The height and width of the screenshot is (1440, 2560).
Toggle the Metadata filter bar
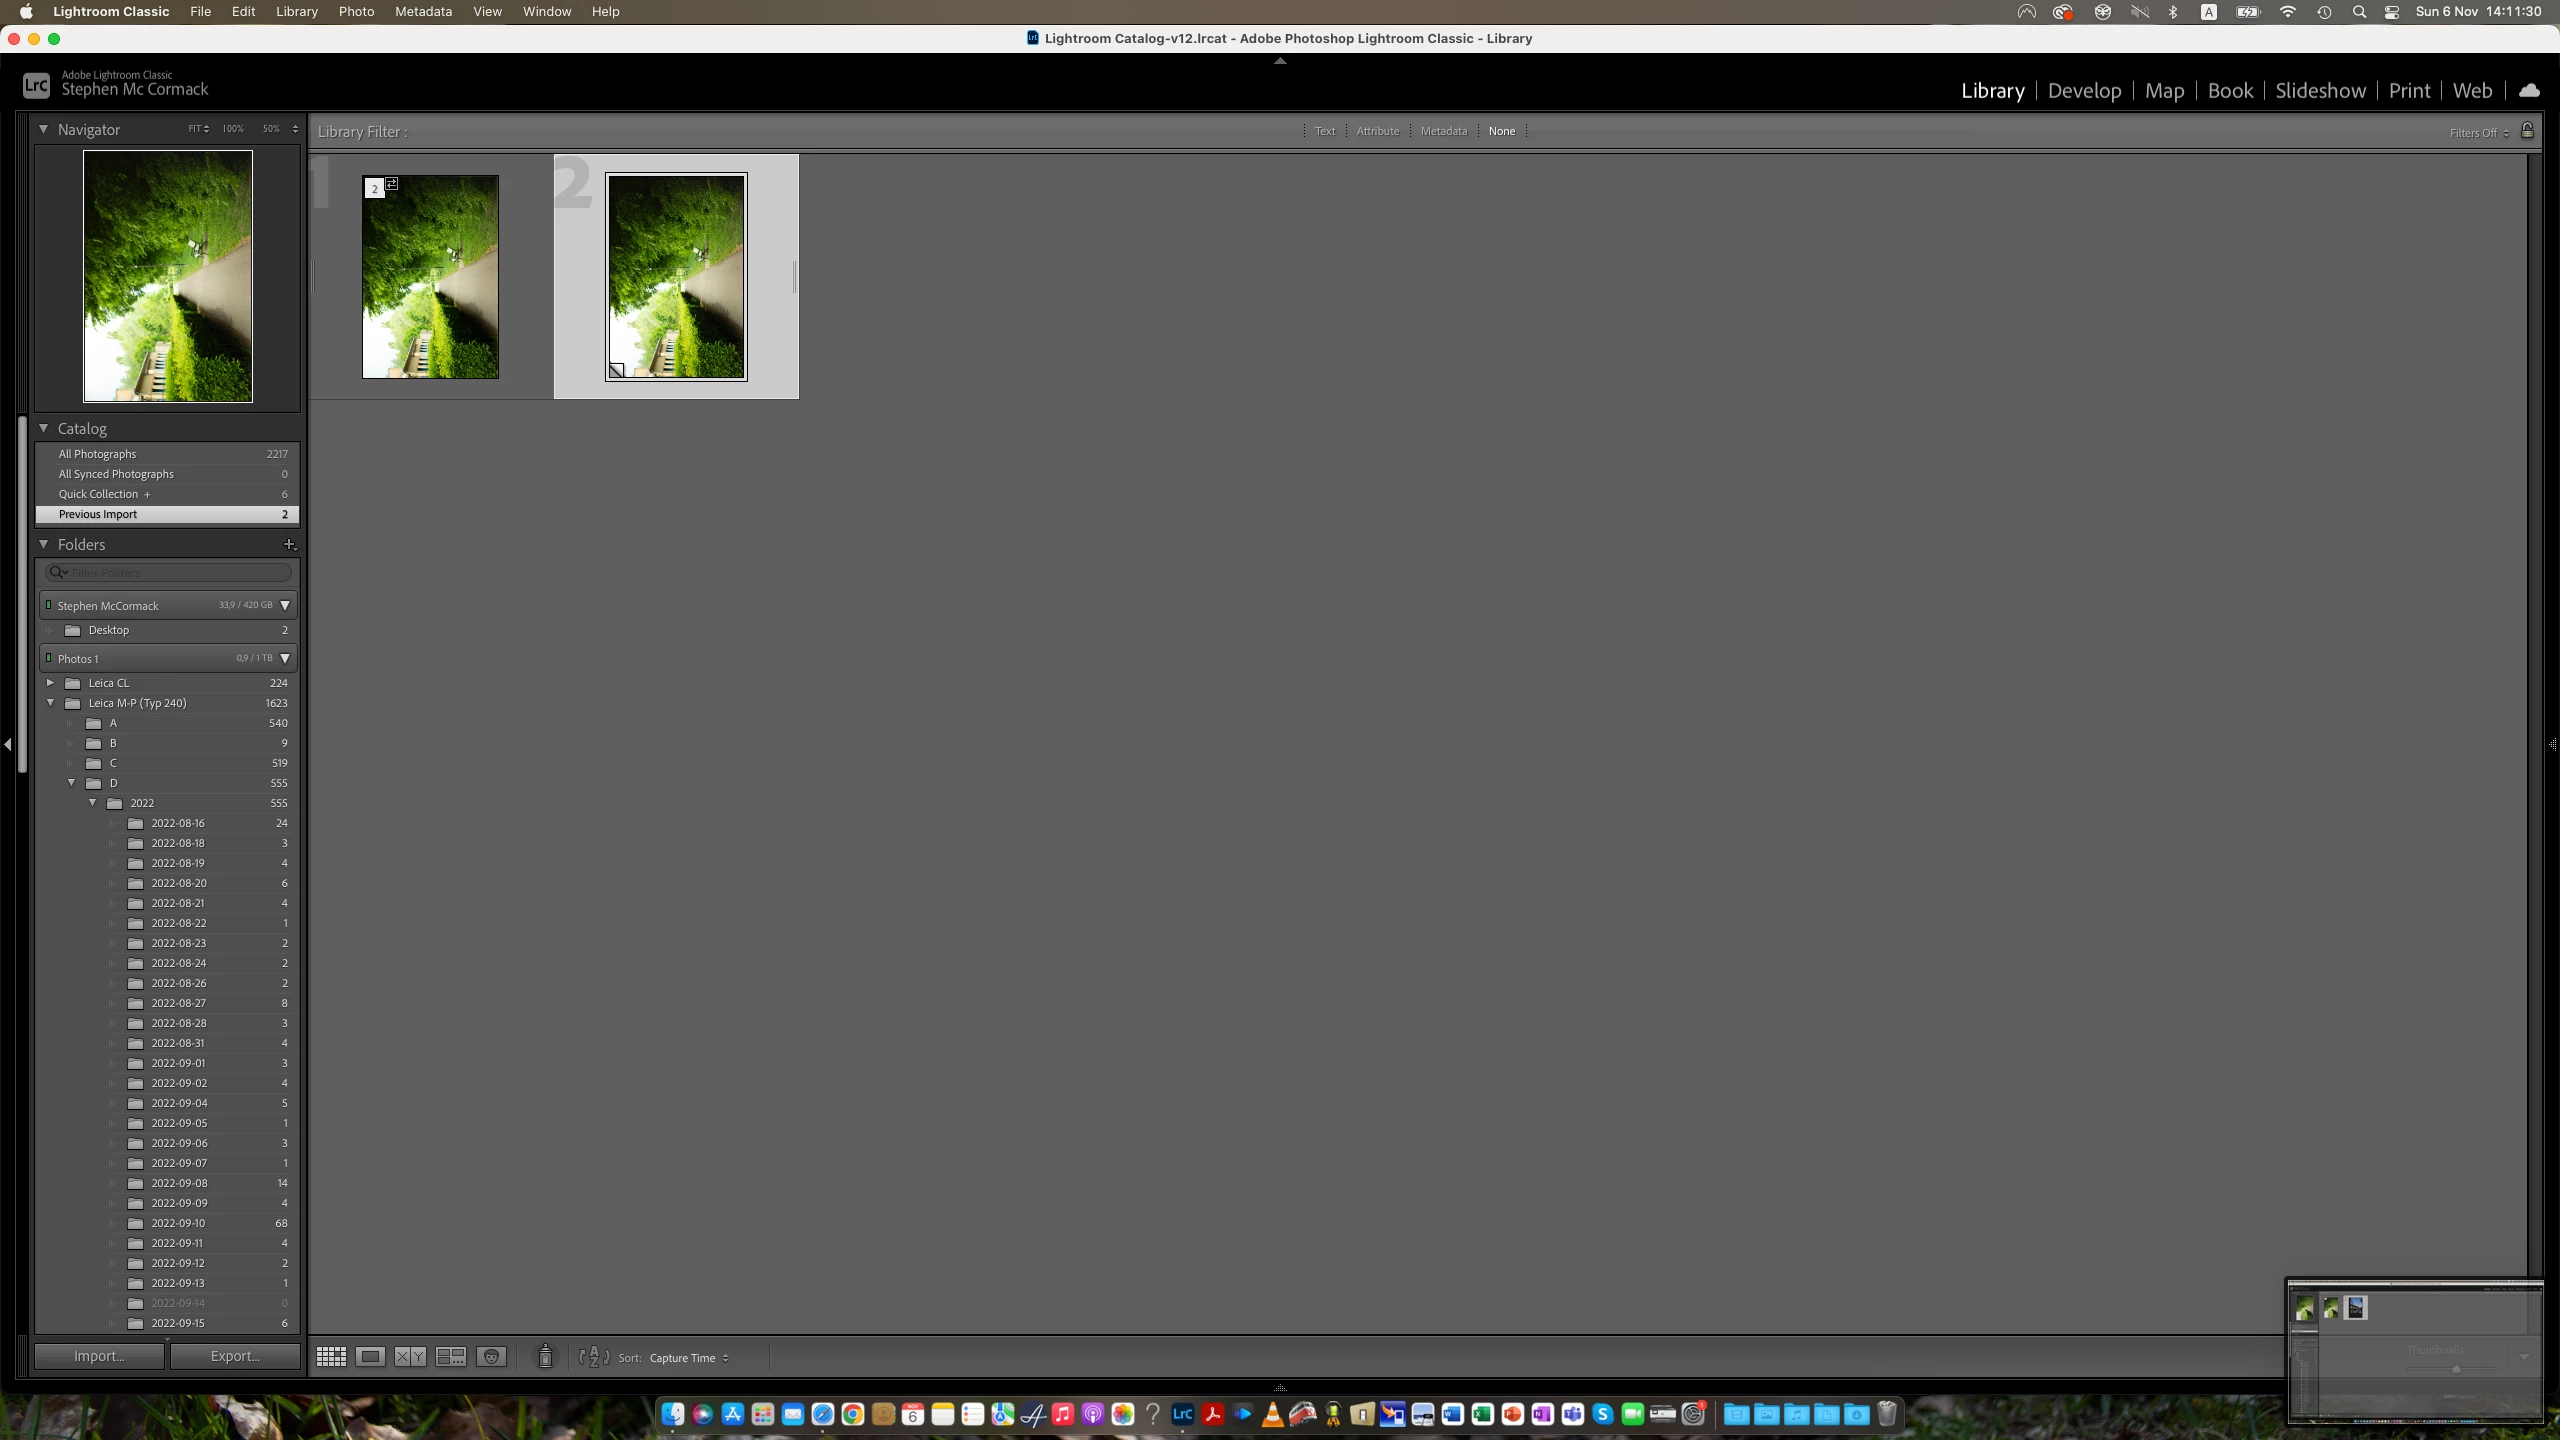click(x=1443, y=131)
